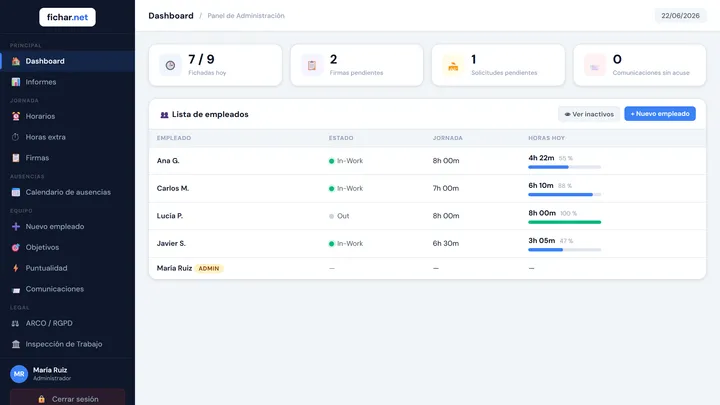Click the JORNADA column header
The width and height of the screenshot is (720, 405).
448,138
